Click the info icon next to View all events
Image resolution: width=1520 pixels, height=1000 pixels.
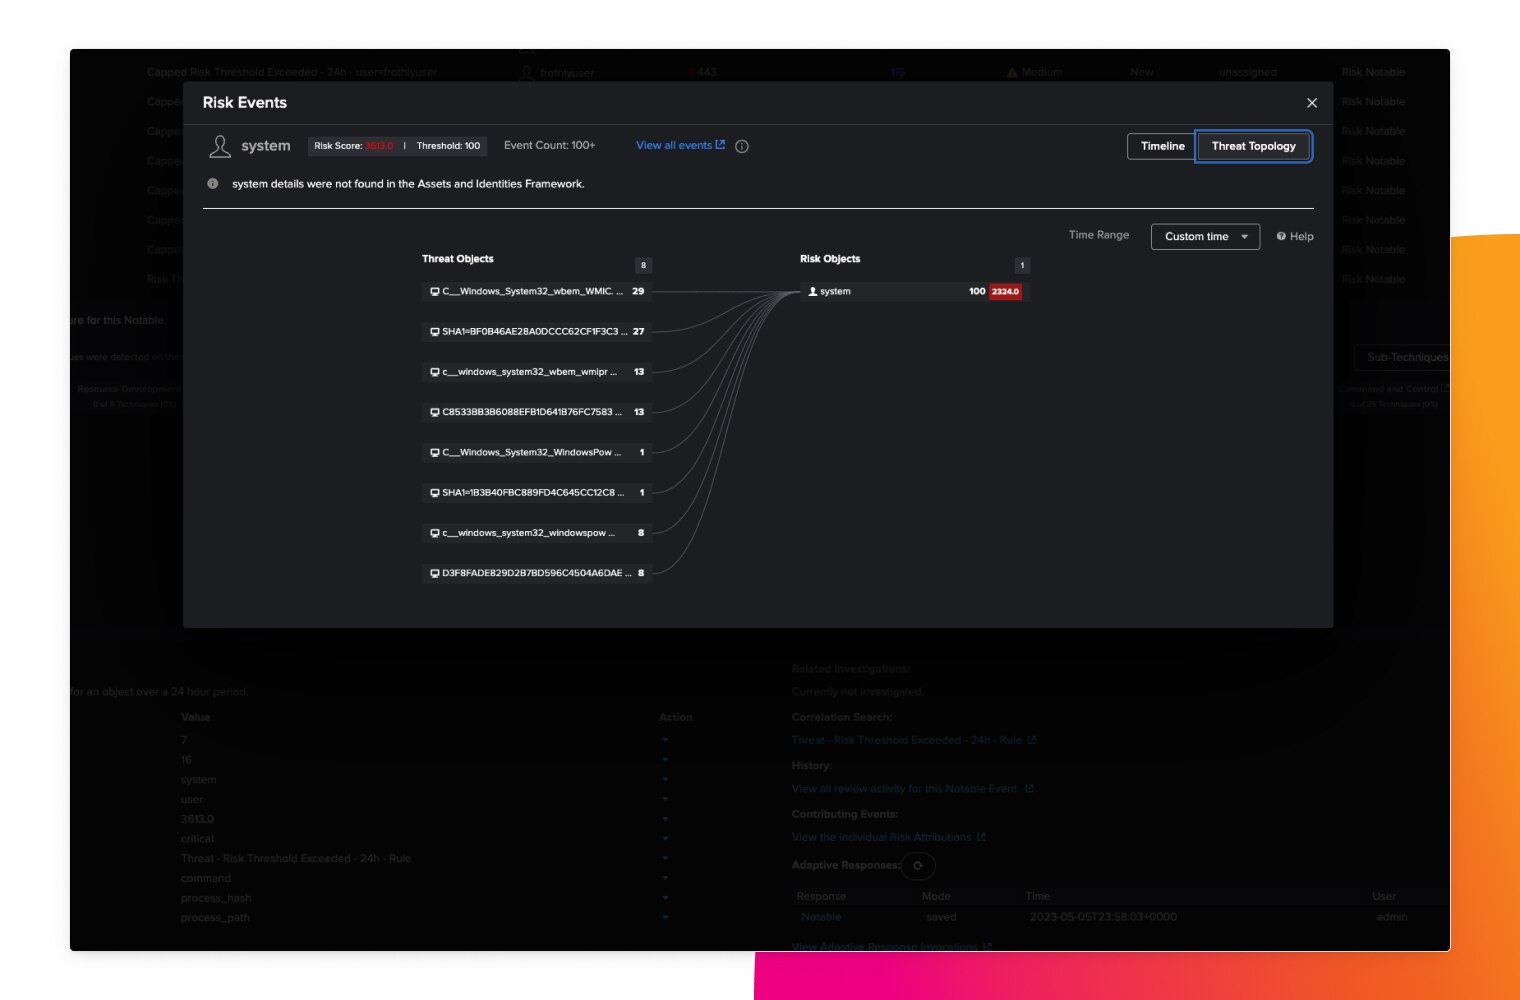[x=740, y=146]
